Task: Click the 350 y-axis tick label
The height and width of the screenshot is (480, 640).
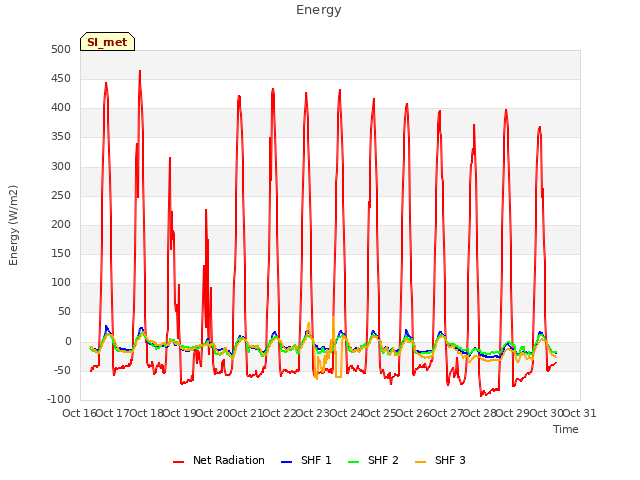Action: 61,137
